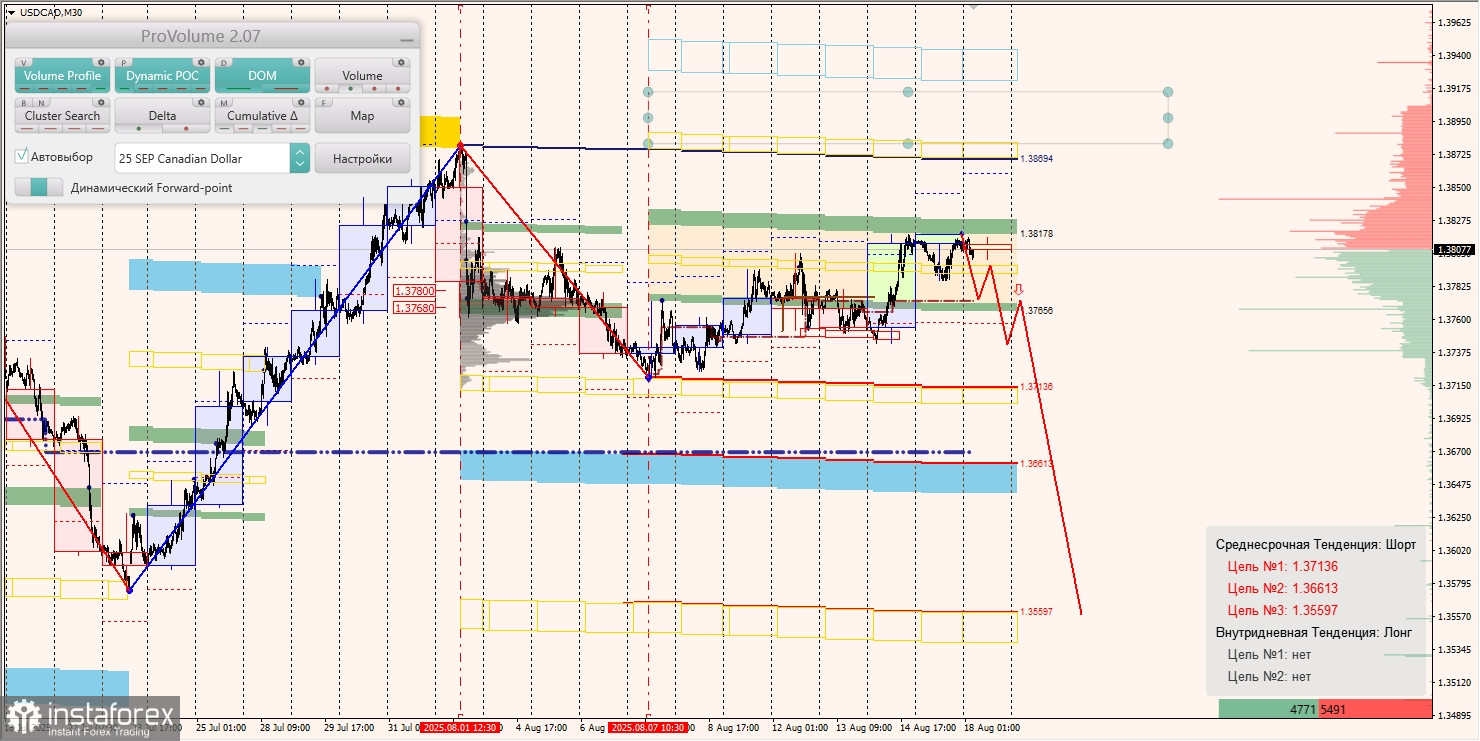Click the 1.38178 level price label
1480x741 pixels.
point(1036,233)
